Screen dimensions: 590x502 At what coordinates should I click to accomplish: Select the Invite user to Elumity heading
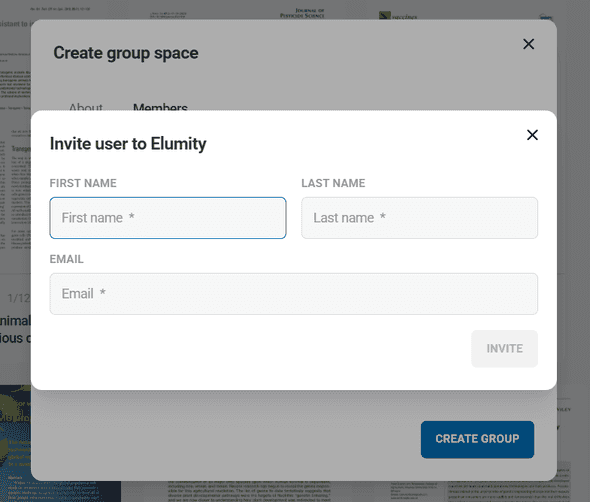click(128, 144)
